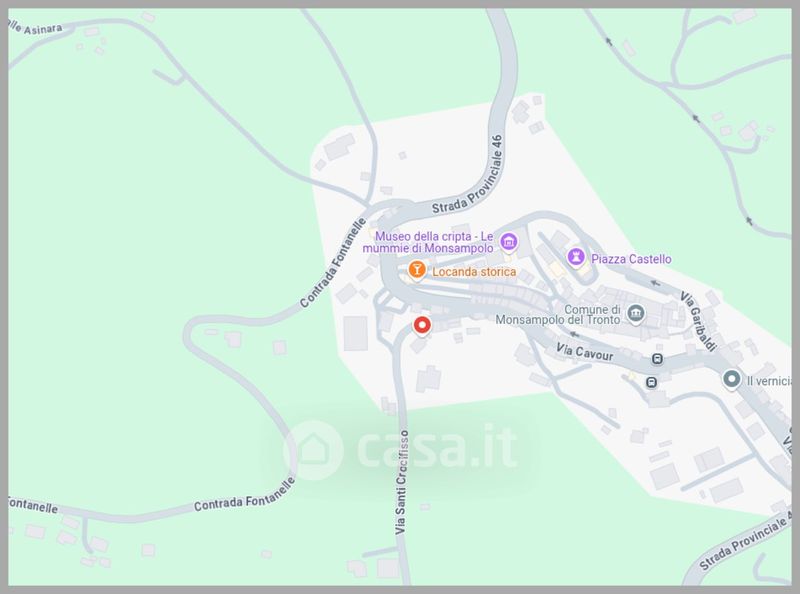The width and height of the screenshot is (800, 594).
Task: Click the Museo della cripta text label
Action: click(428, 242)
